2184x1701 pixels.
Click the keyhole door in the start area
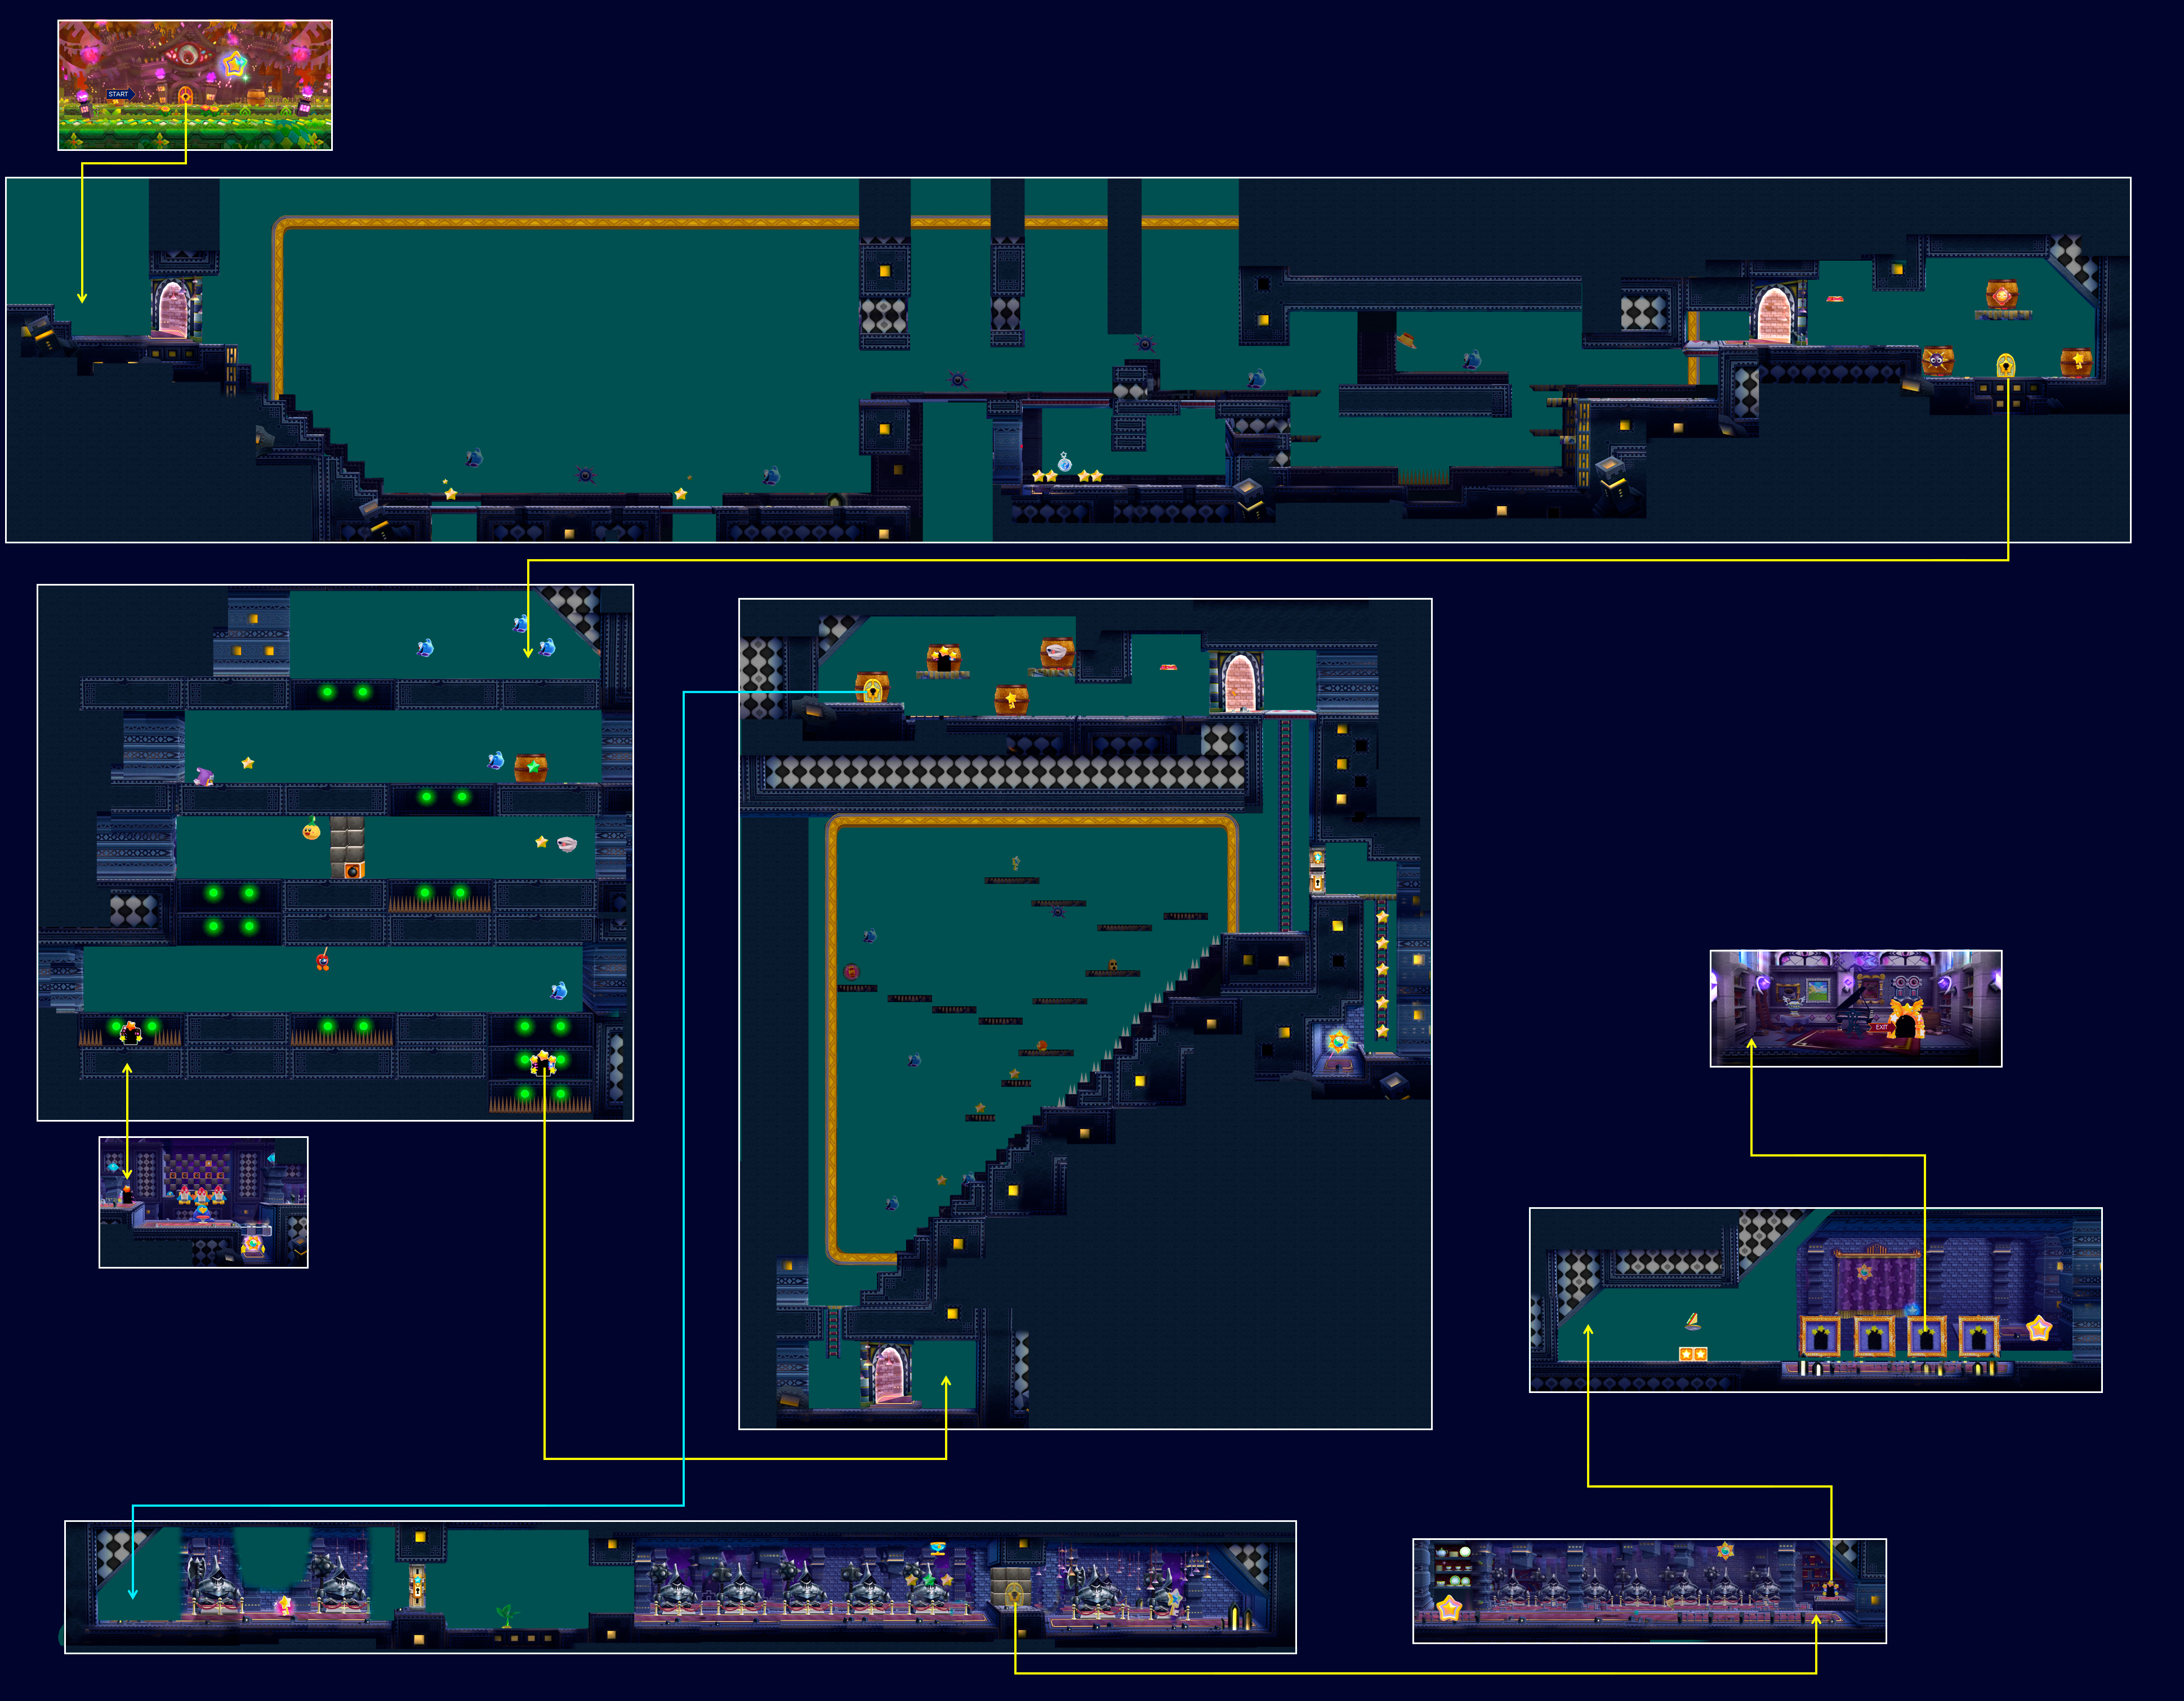[x=185, y=95]
